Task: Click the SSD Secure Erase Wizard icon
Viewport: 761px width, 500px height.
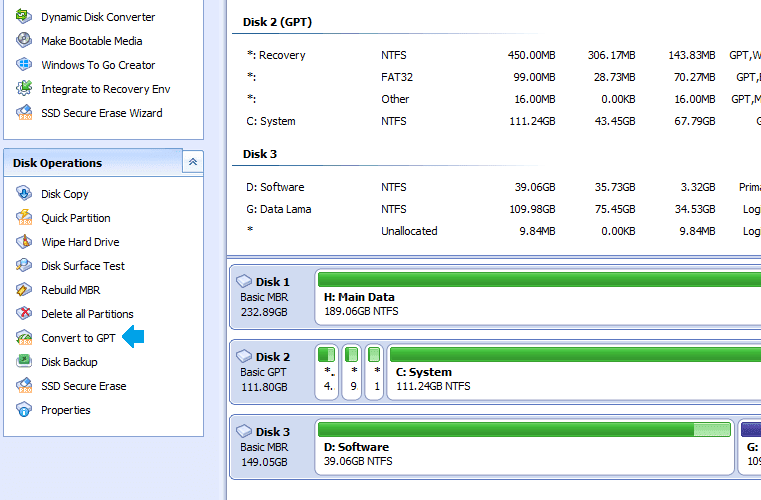Action: coord(24,113)
